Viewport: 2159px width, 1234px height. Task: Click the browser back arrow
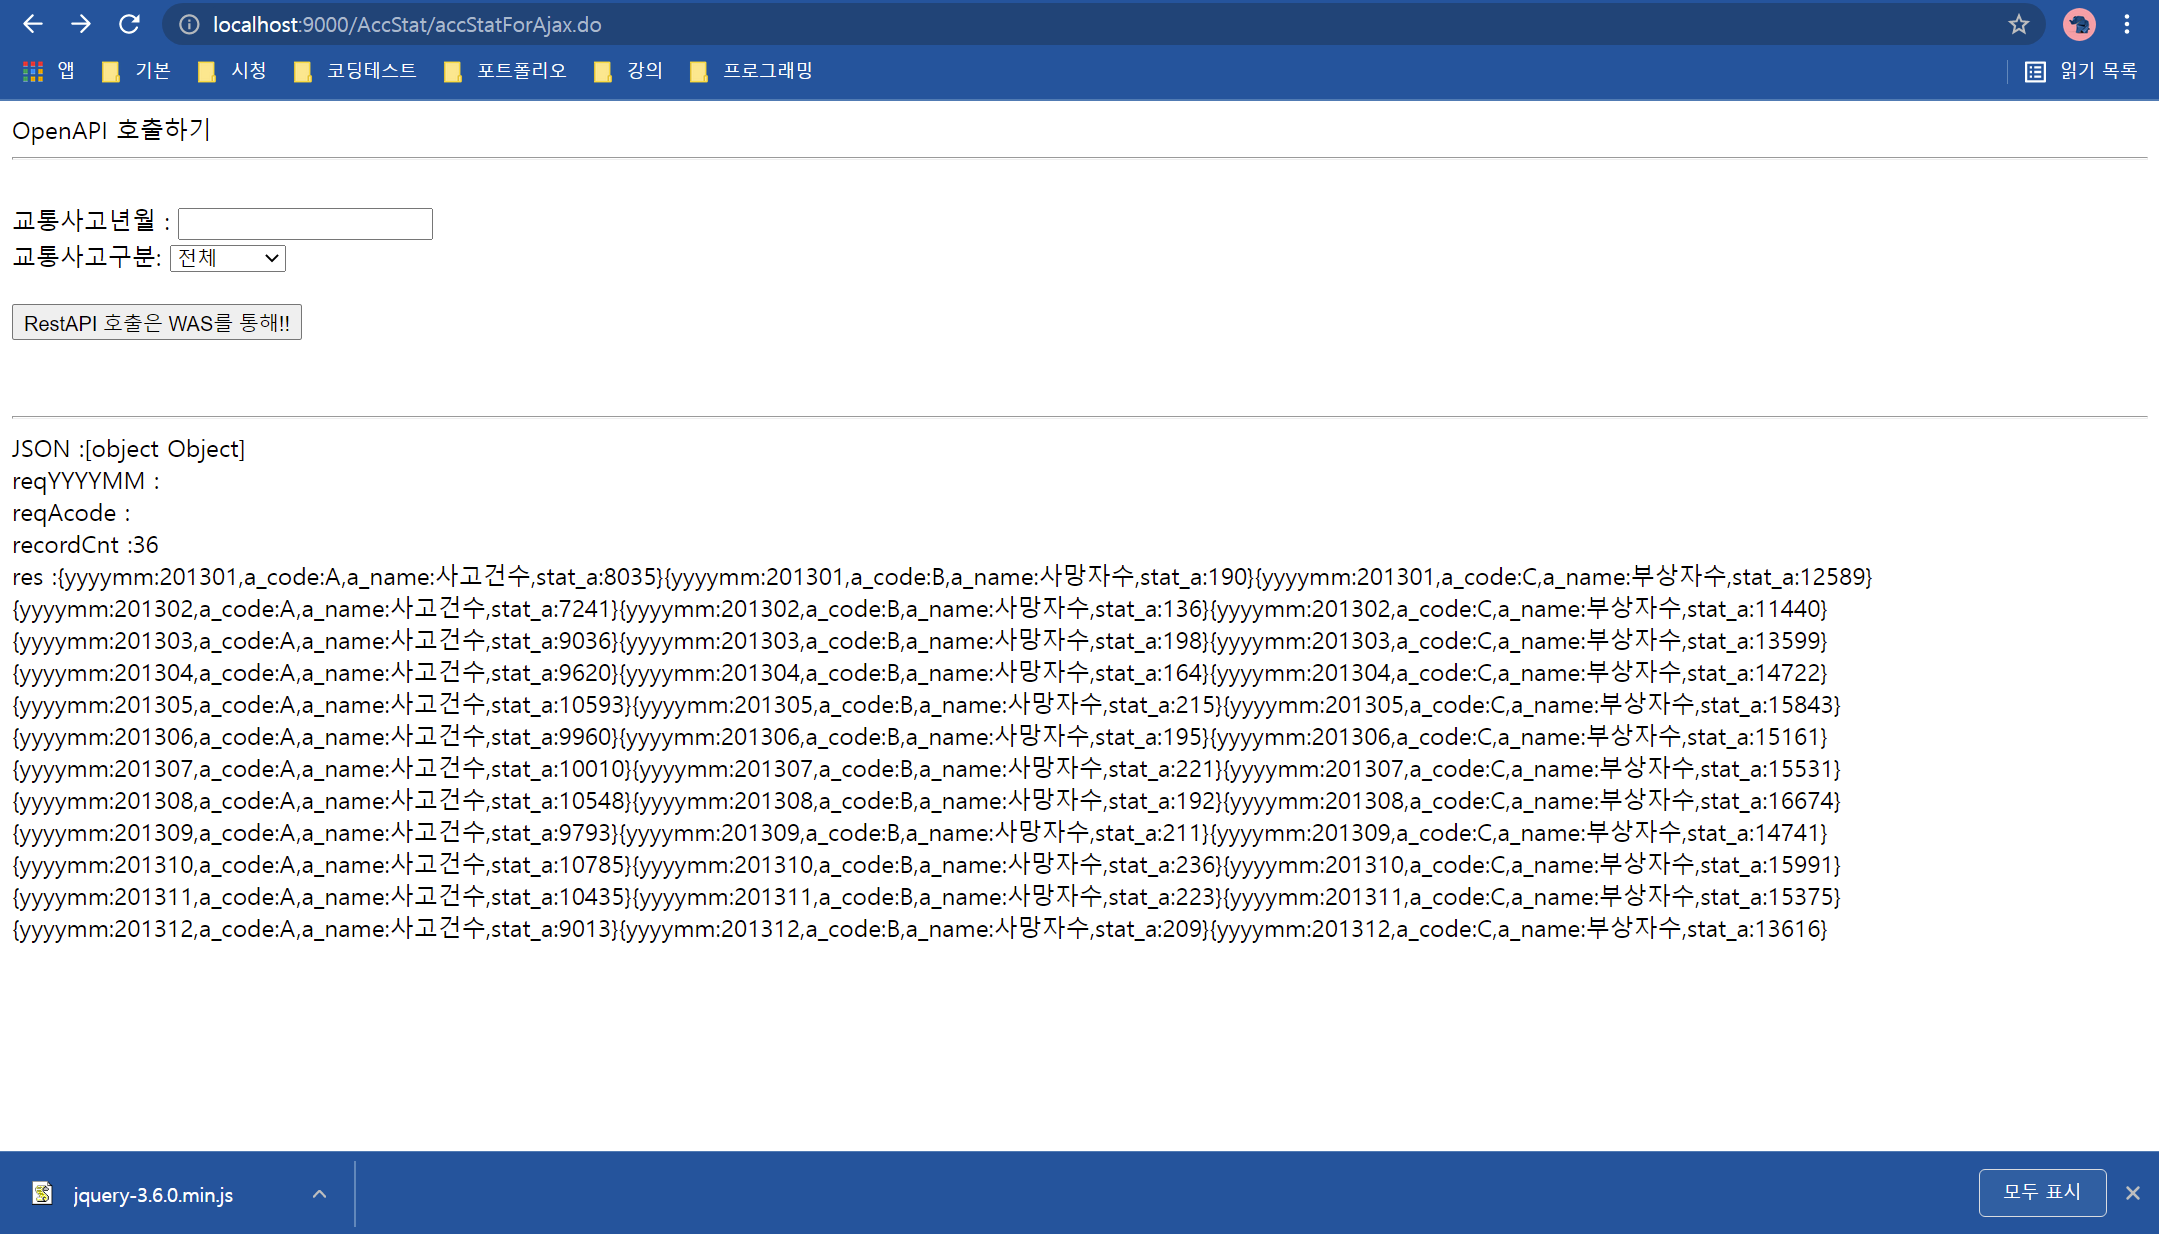point(32,24)
